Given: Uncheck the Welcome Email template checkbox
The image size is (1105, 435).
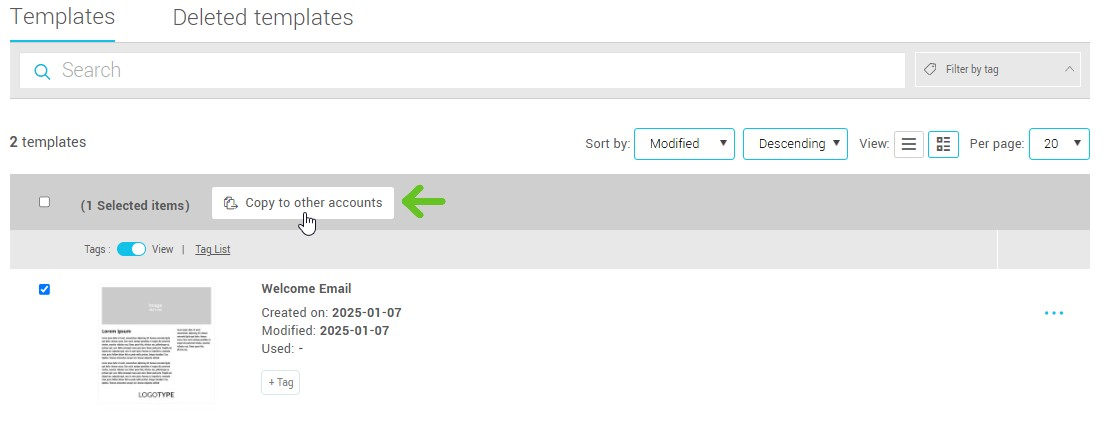Looking at the screenshot, I should [44, 290].
